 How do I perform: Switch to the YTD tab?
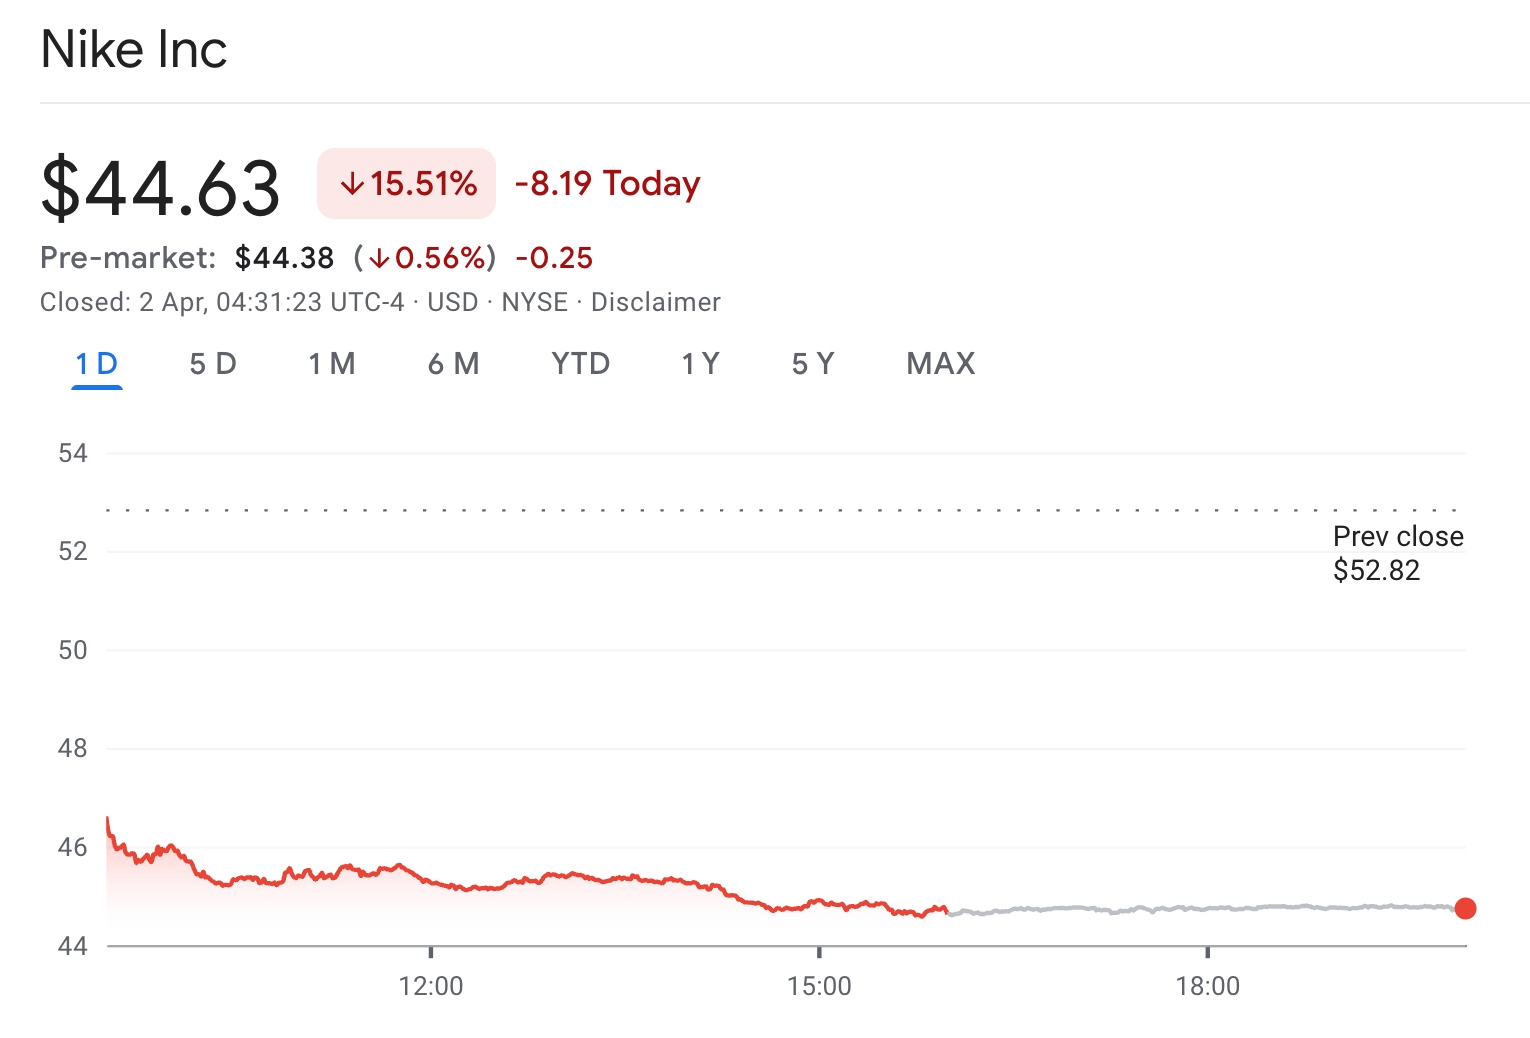(581, 364)
